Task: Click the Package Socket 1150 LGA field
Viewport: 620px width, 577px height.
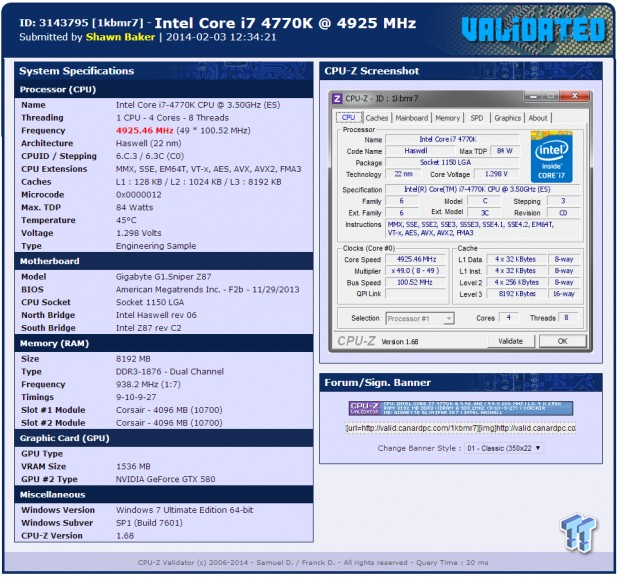Action: (x=452, y=163)
